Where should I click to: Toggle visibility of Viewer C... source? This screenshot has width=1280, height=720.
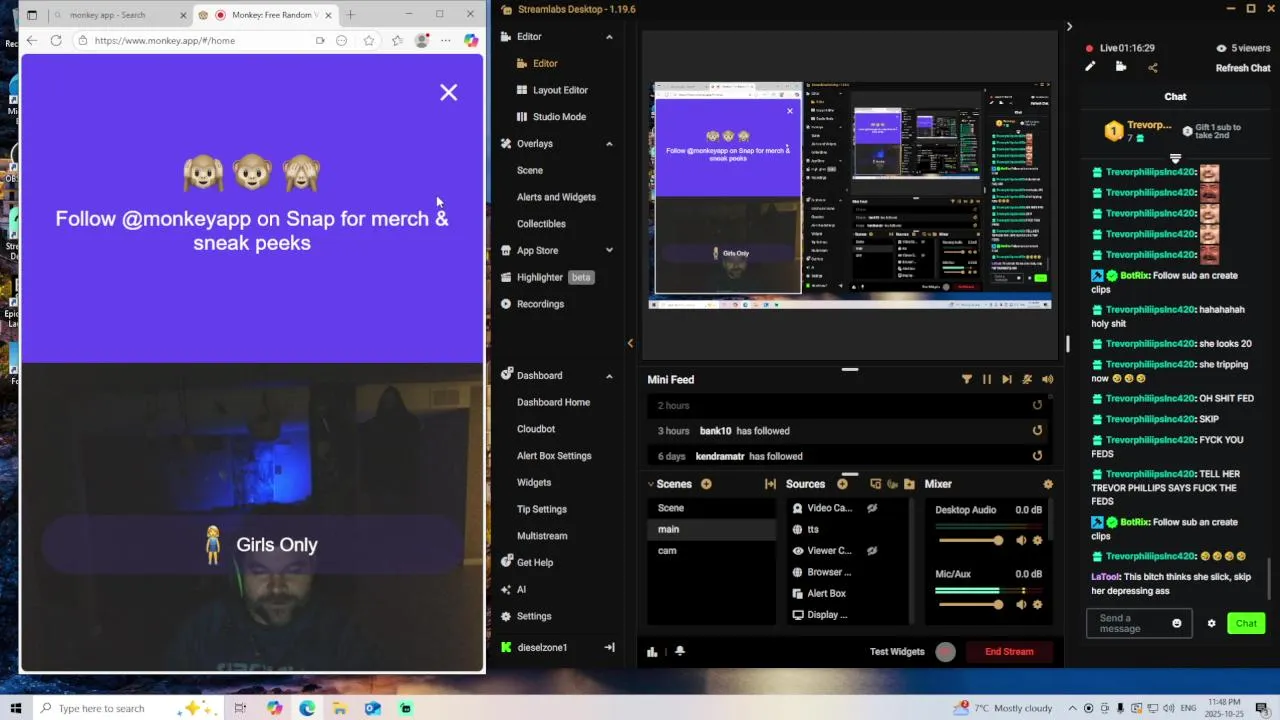tap(872, 551)
